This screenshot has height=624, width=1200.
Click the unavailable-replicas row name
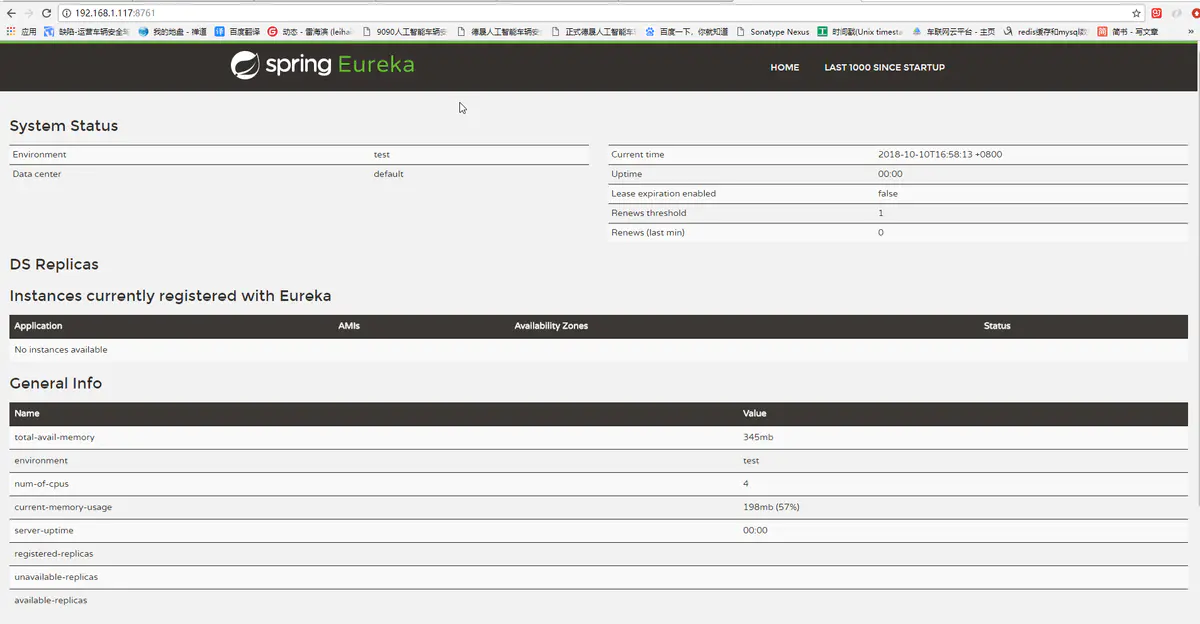coord(56,577)
